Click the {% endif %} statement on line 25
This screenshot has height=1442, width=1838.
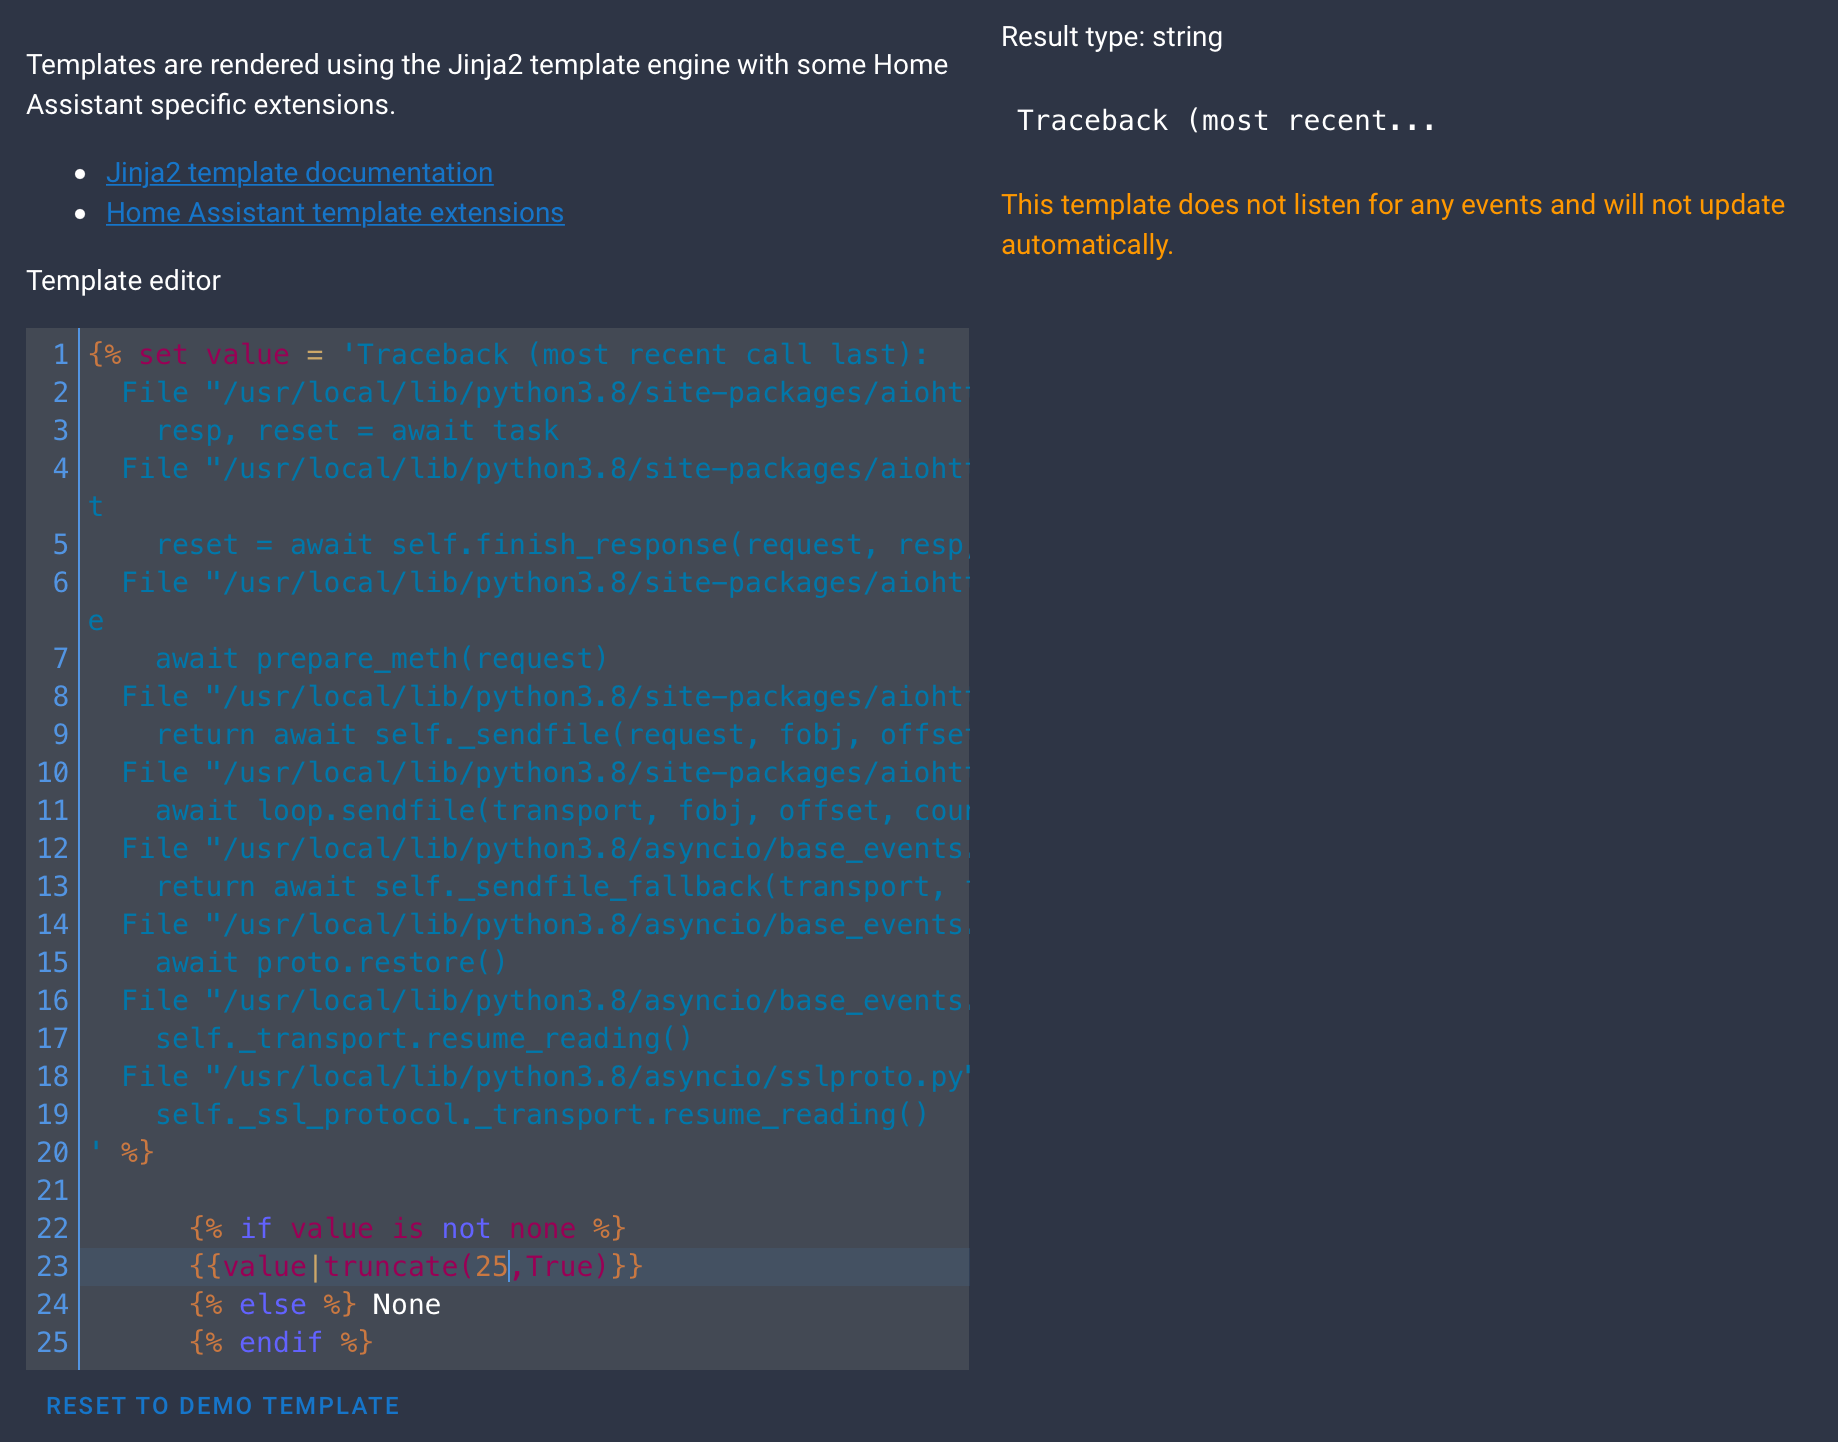tap(280, 1342)
